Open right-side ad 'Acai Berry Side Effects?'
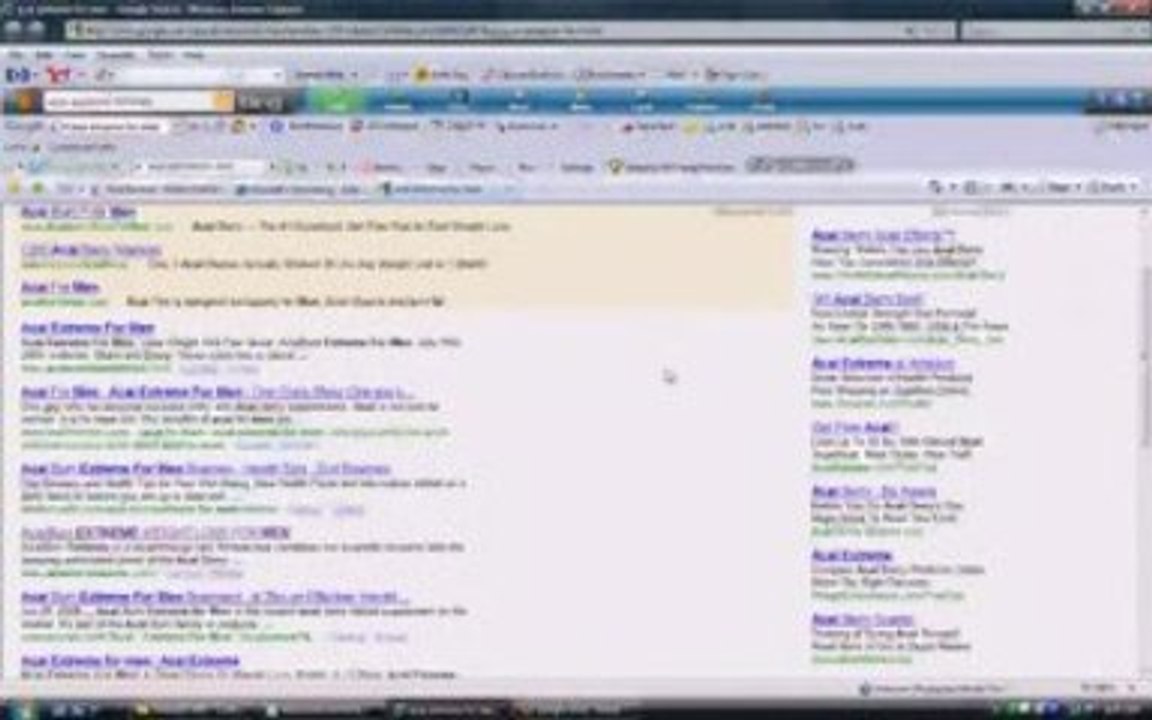This screenshot has height=720, width=1152. tap(883, 236)
